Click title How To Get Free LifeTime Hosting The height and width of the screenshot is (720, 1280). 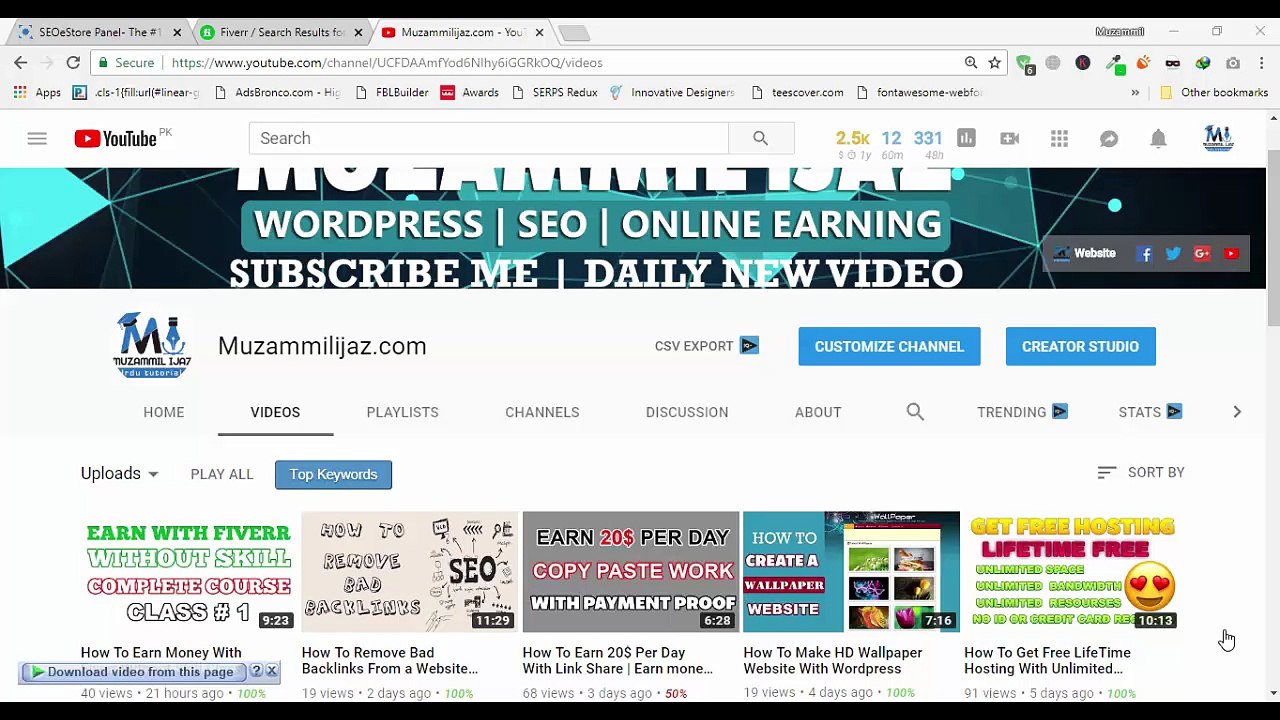[x=1047, y=660]
